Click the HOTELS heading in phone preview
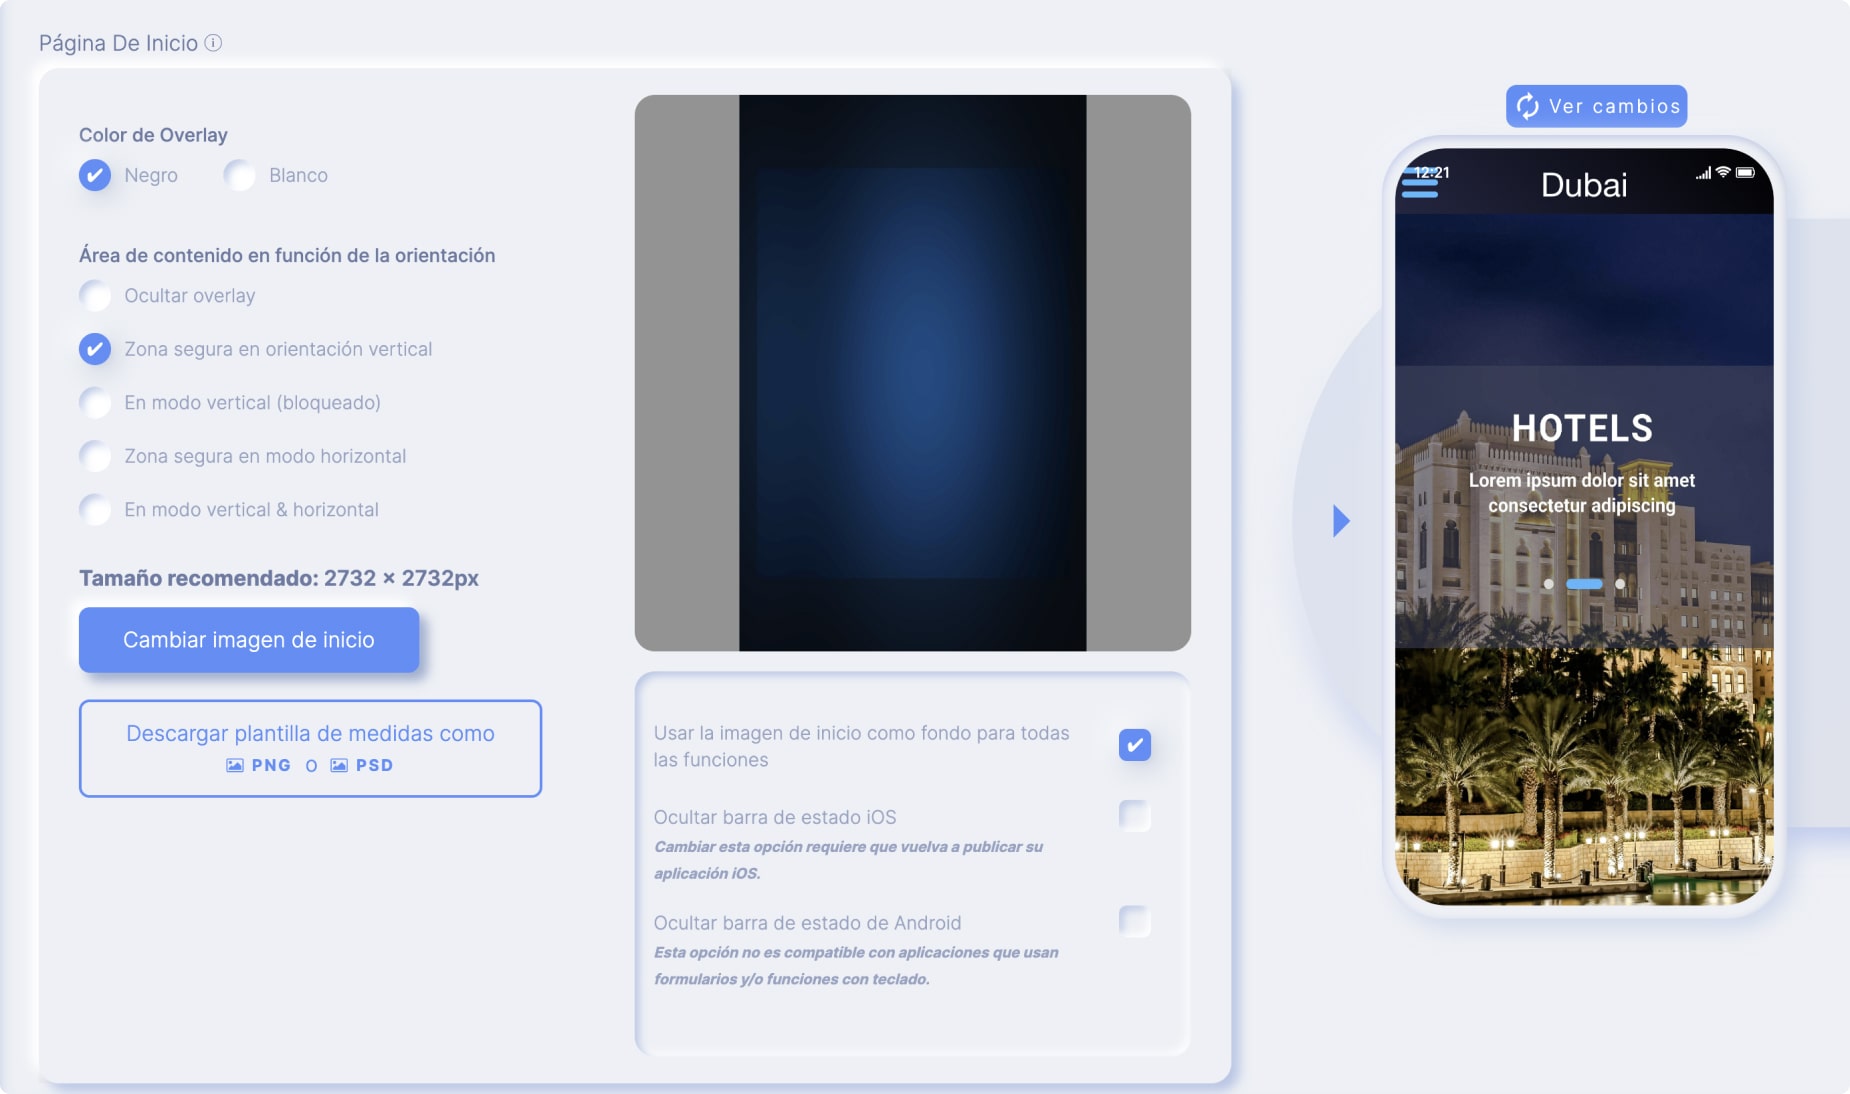 1582,428
